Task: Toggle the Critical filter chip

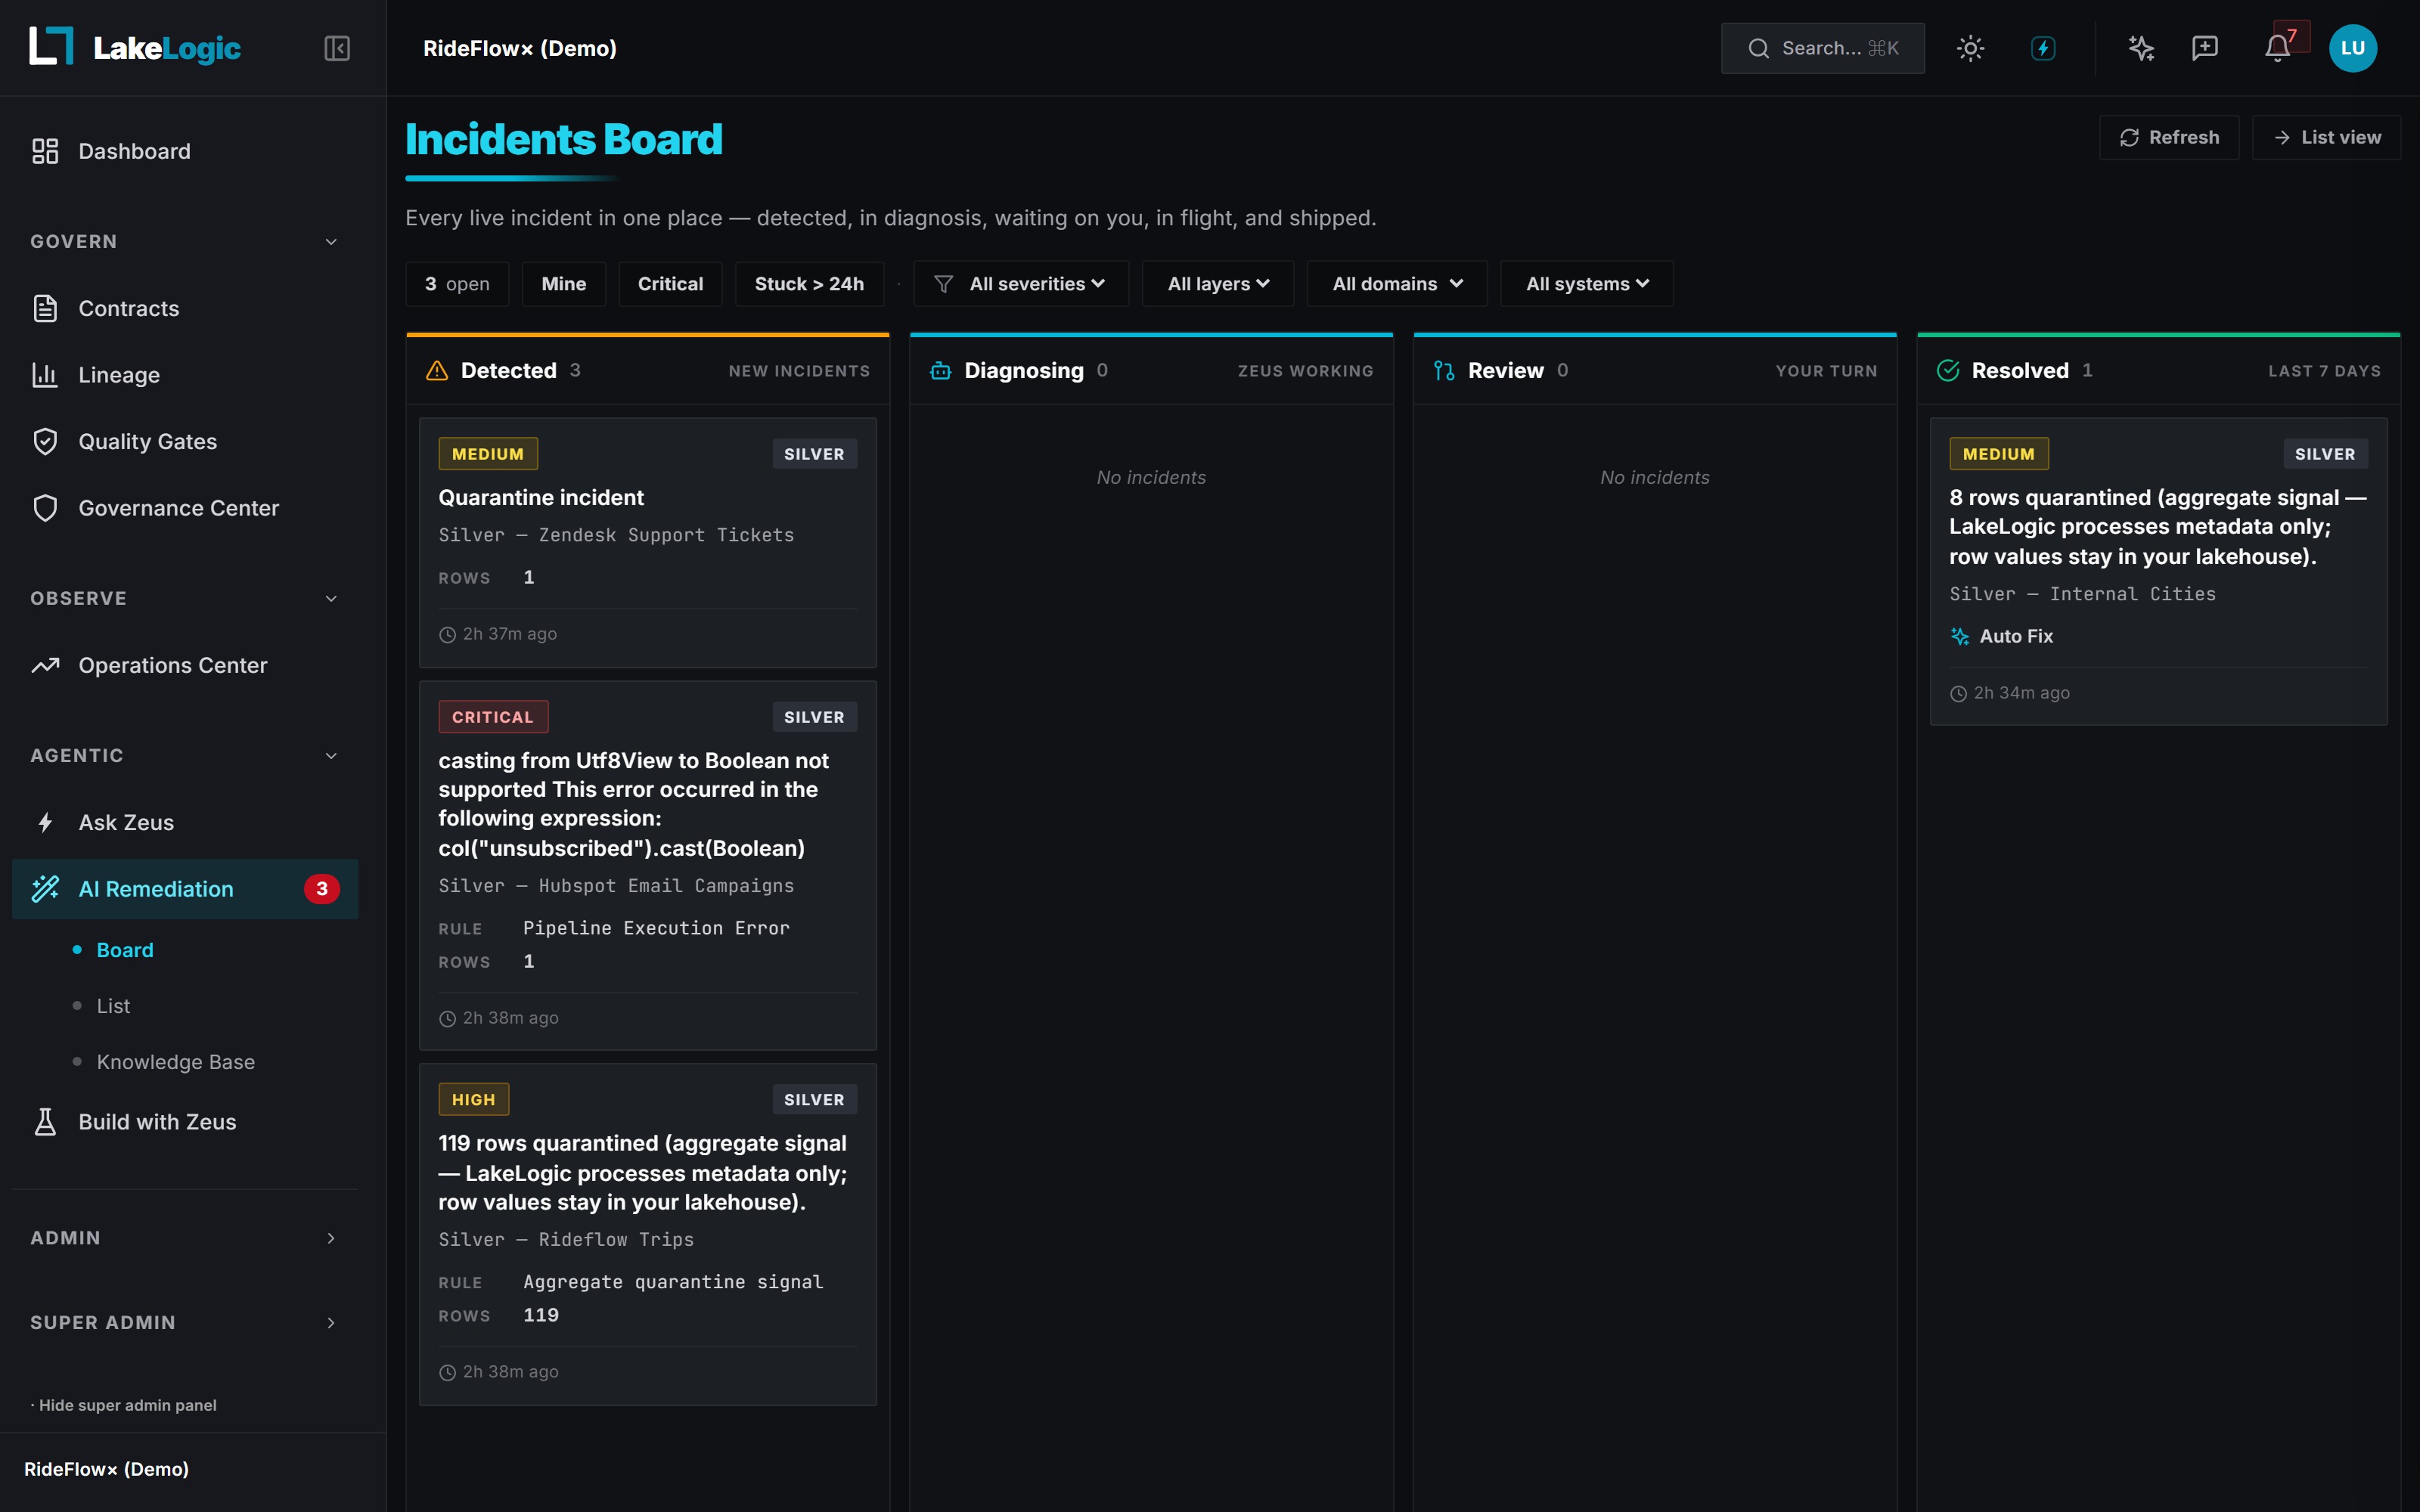Action: 670,284
